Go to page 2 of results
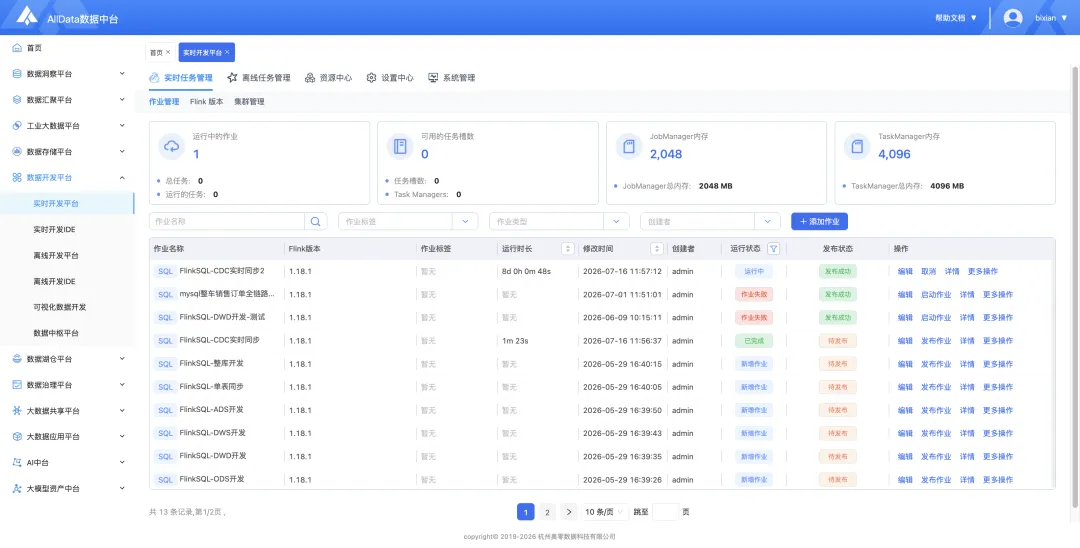Viewport: 1080px width, 548px height. click(546, 512)
